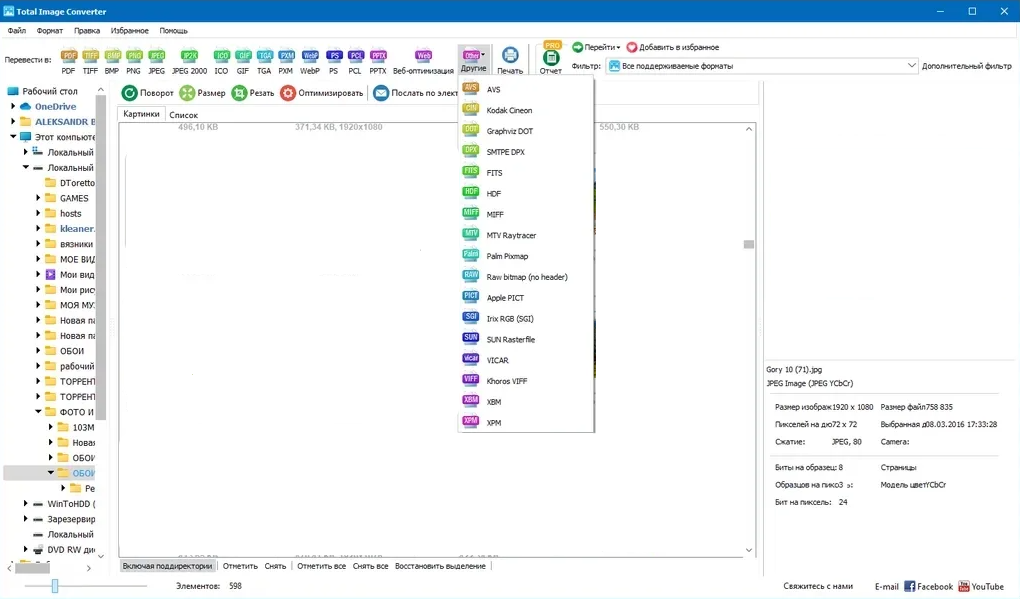
Task: Click the Оптимизировать optimize button
Action: click(321, 93)
